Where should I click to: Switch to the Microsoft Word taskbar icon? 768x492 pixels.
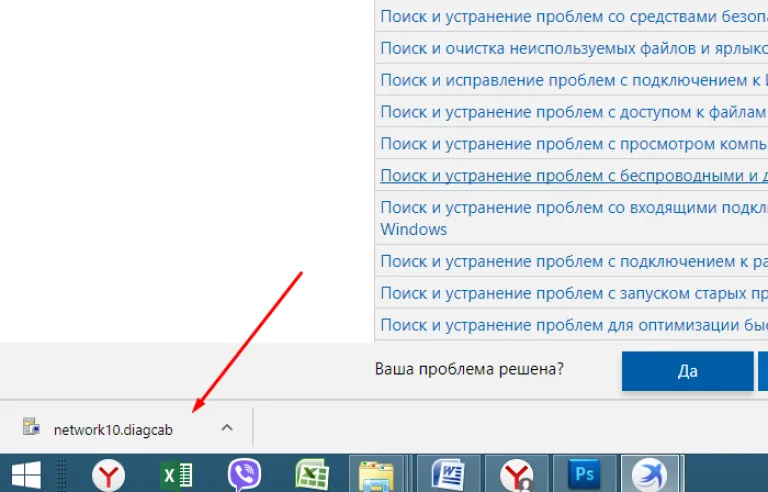pyautogui.click(x=448, y=474)
